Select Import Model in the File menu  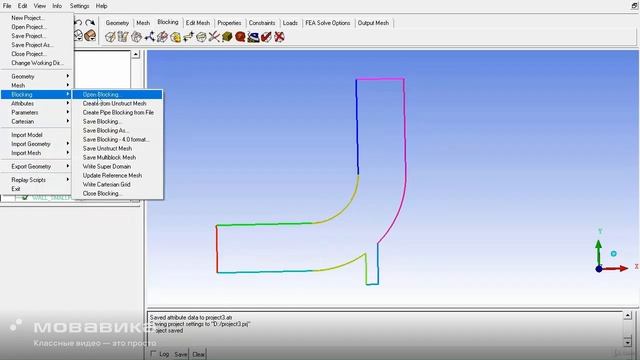(37, 135)
